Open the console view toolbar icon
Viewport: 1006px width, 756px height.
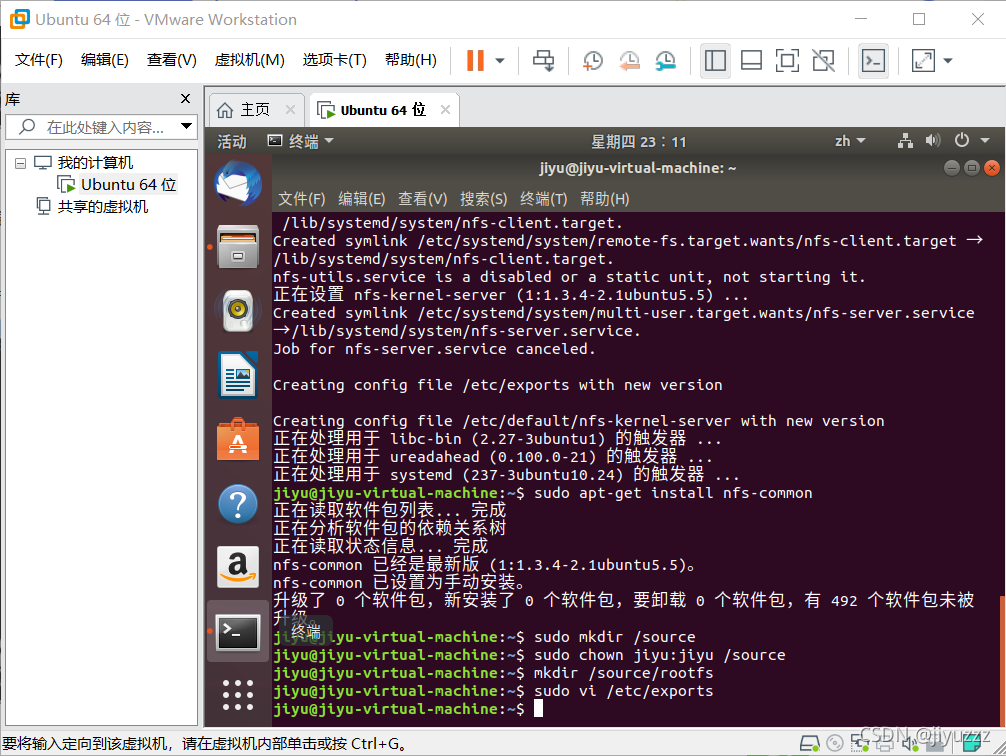(873, 60)
